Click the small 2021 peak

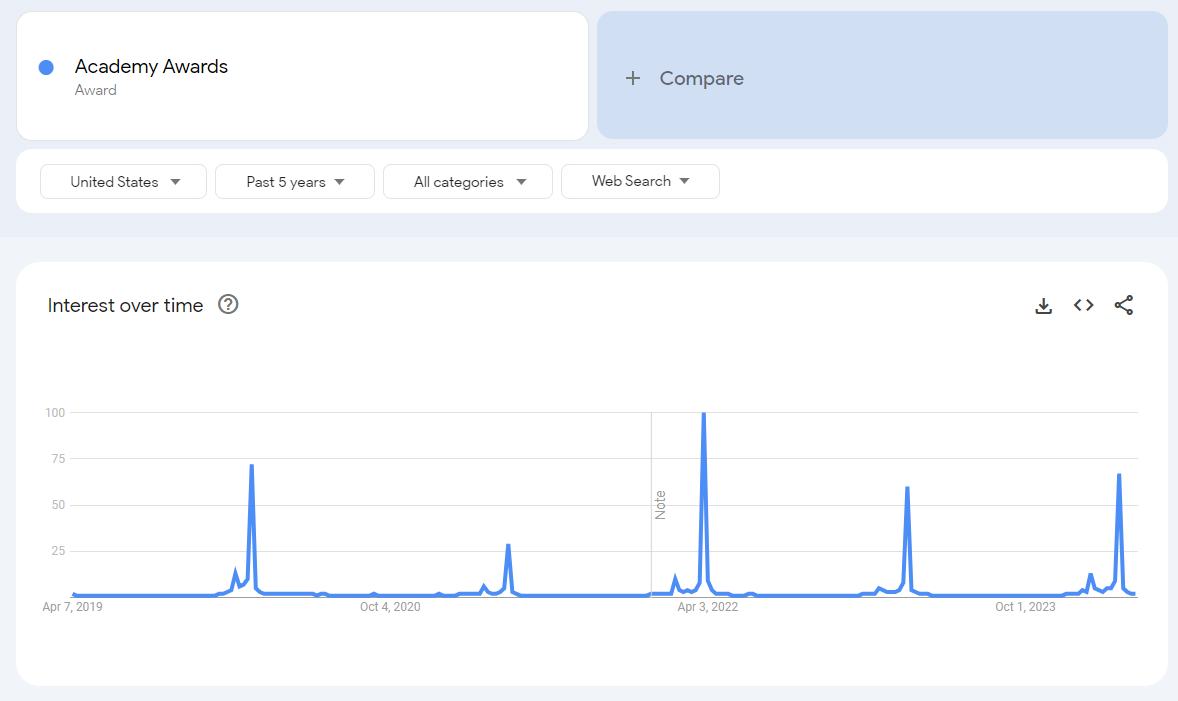(509, 545)
